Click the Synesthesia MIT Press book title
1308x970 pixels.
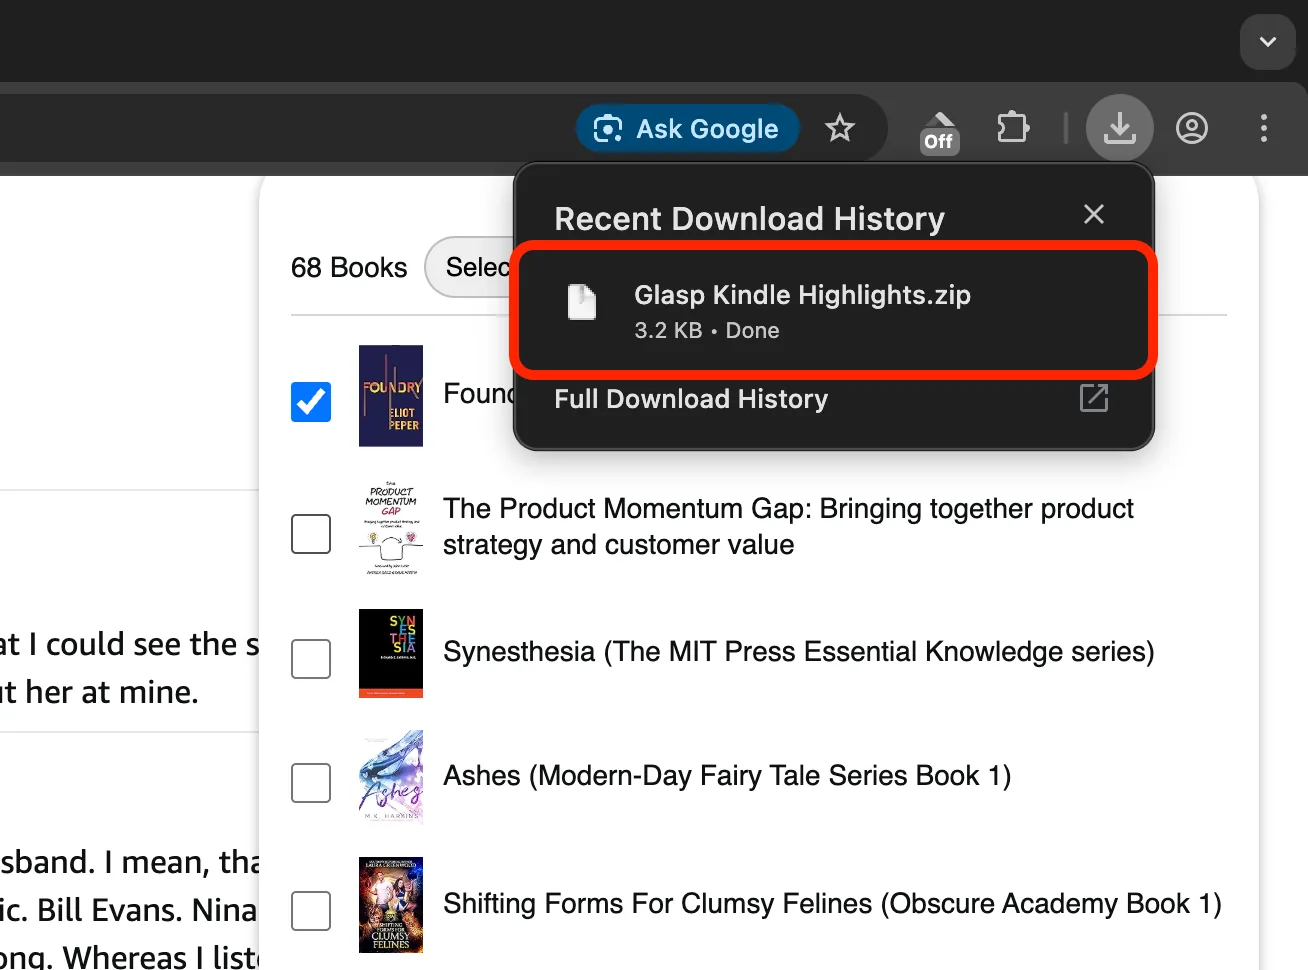pos(799,652)
